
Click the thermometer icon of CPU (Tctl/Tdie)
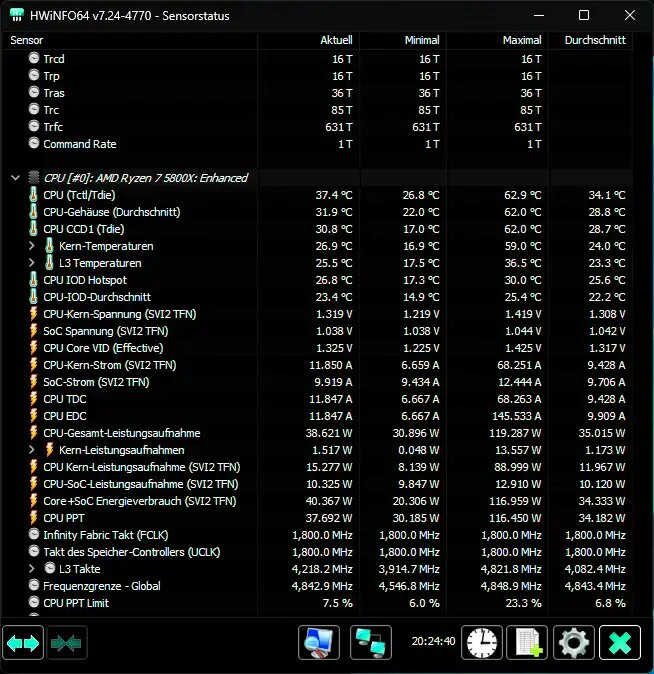pos(33,195)
